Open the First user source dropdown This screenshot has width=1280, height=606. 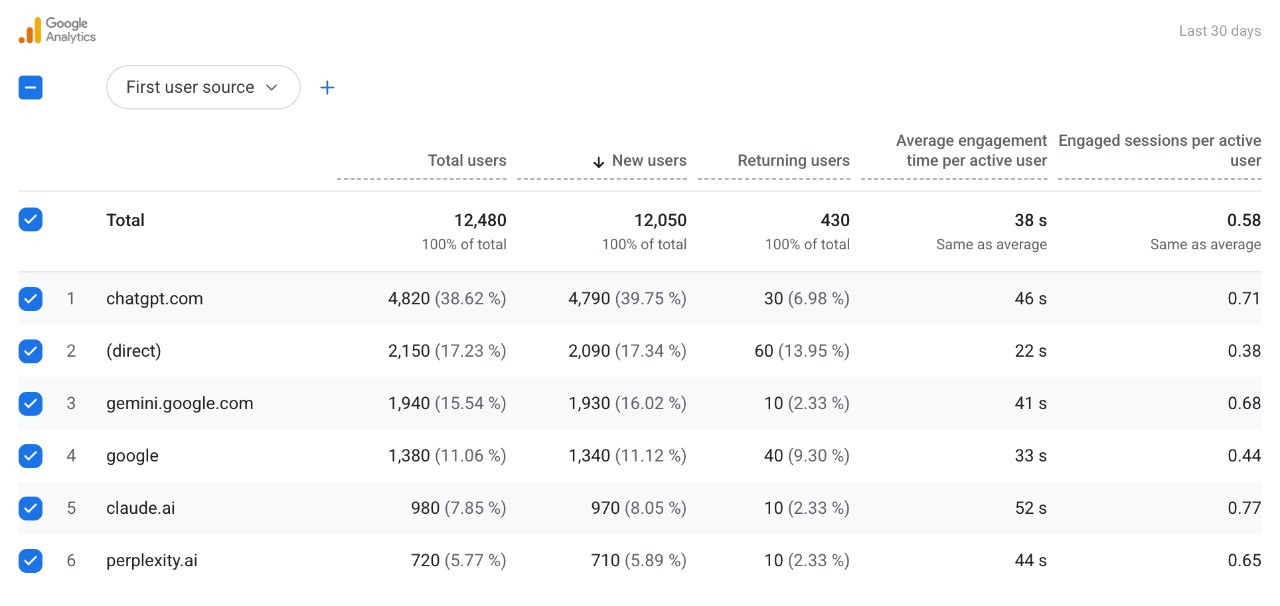click(203, 87)
